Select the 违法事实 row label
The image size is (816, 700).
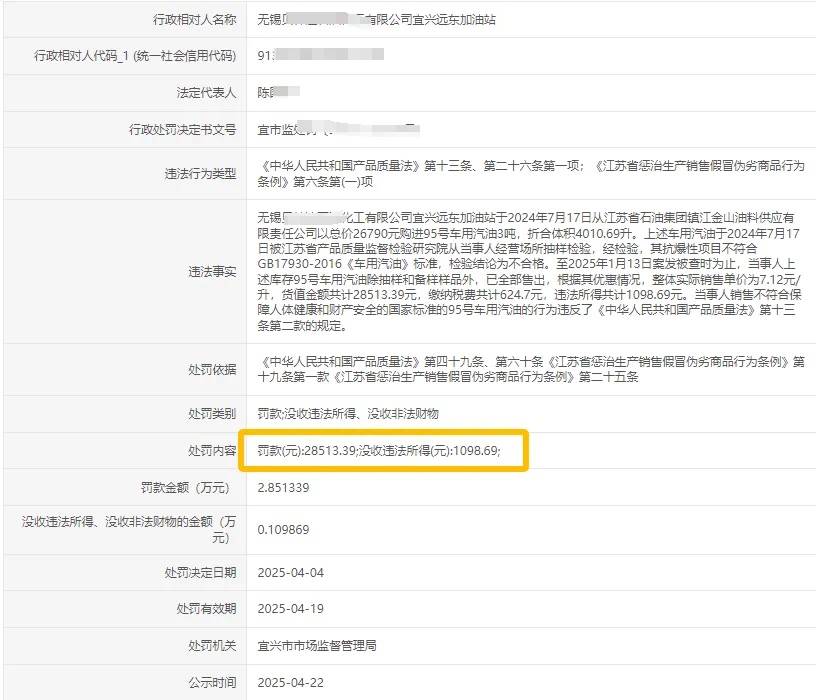tap(212, 271)
